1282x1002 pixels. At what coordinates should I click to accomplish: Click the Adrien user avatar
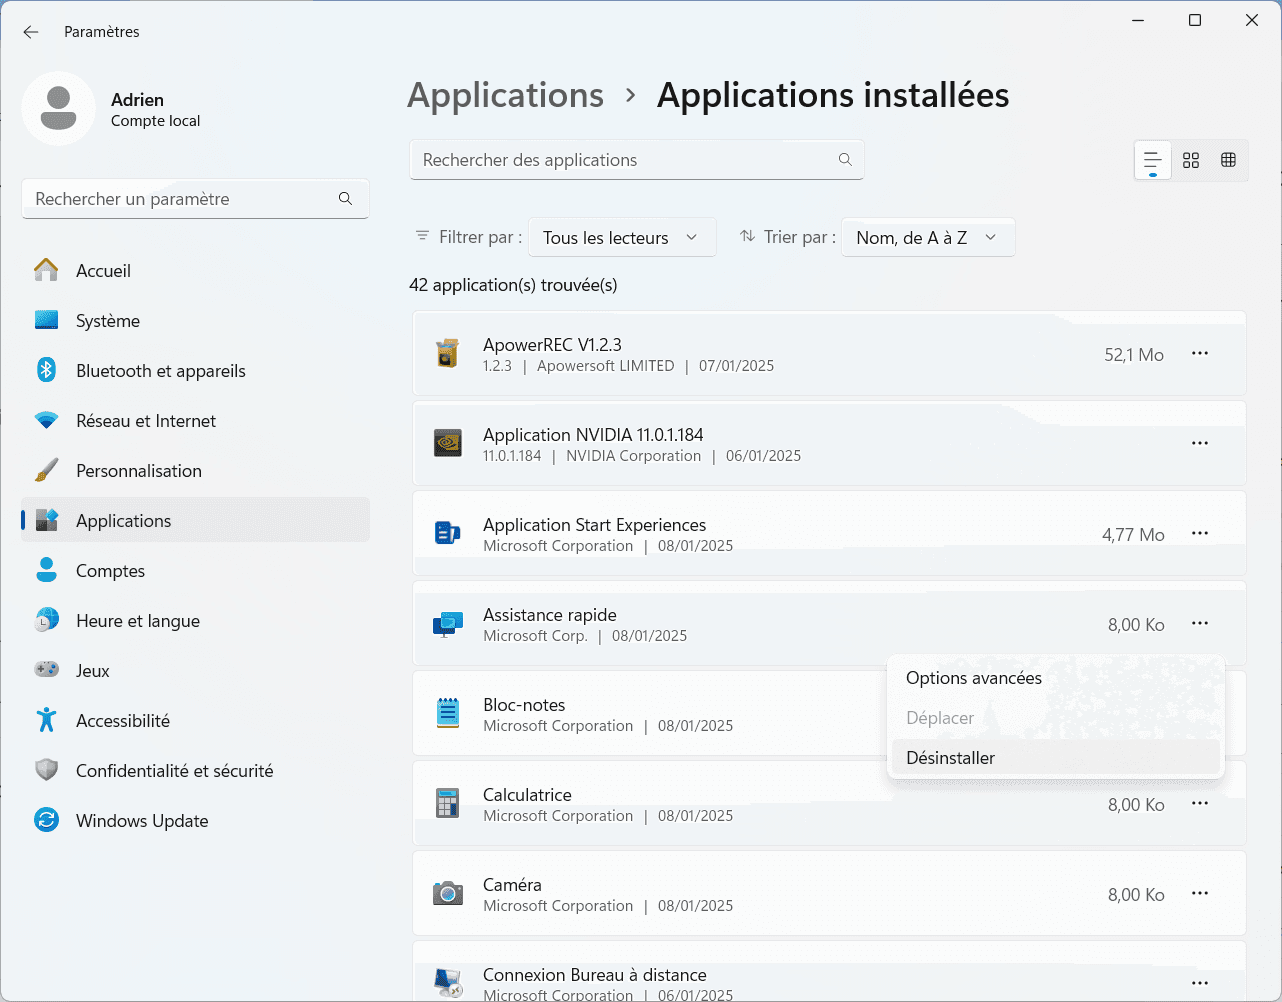(58, 108)
